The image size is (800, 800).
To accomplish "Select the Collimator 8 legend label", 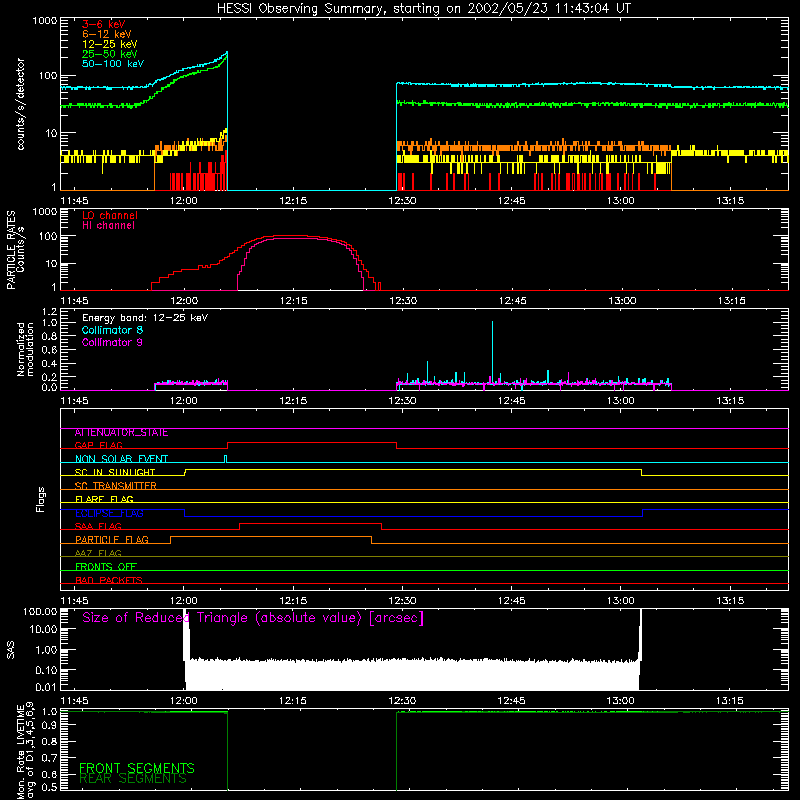I will click(112, 330).
